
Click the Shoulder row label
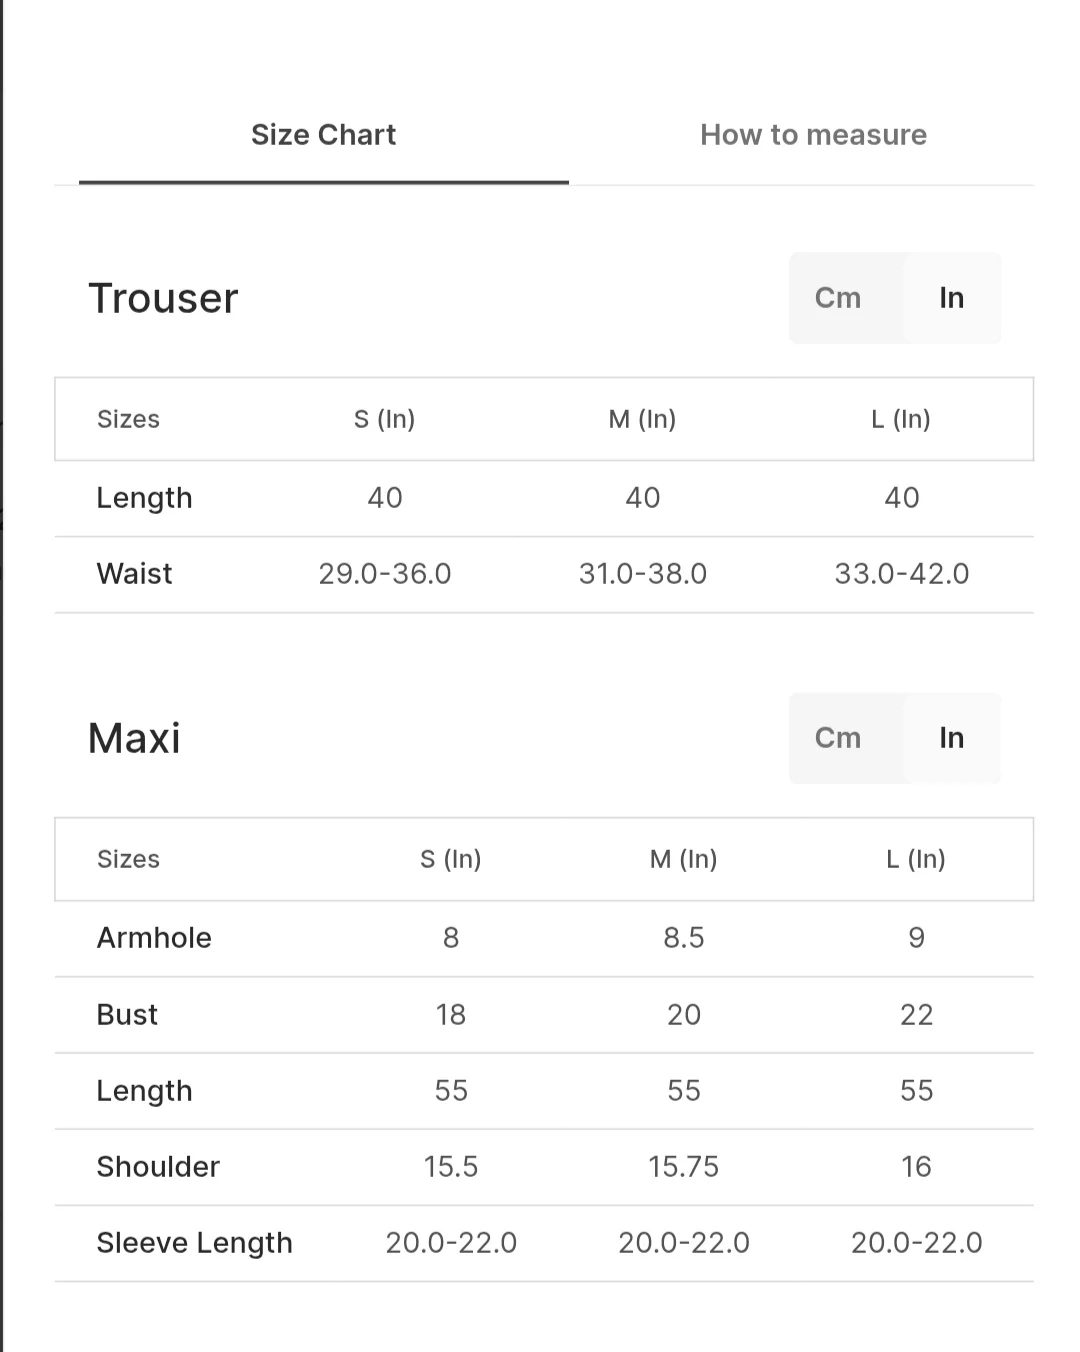point(158,1167)
